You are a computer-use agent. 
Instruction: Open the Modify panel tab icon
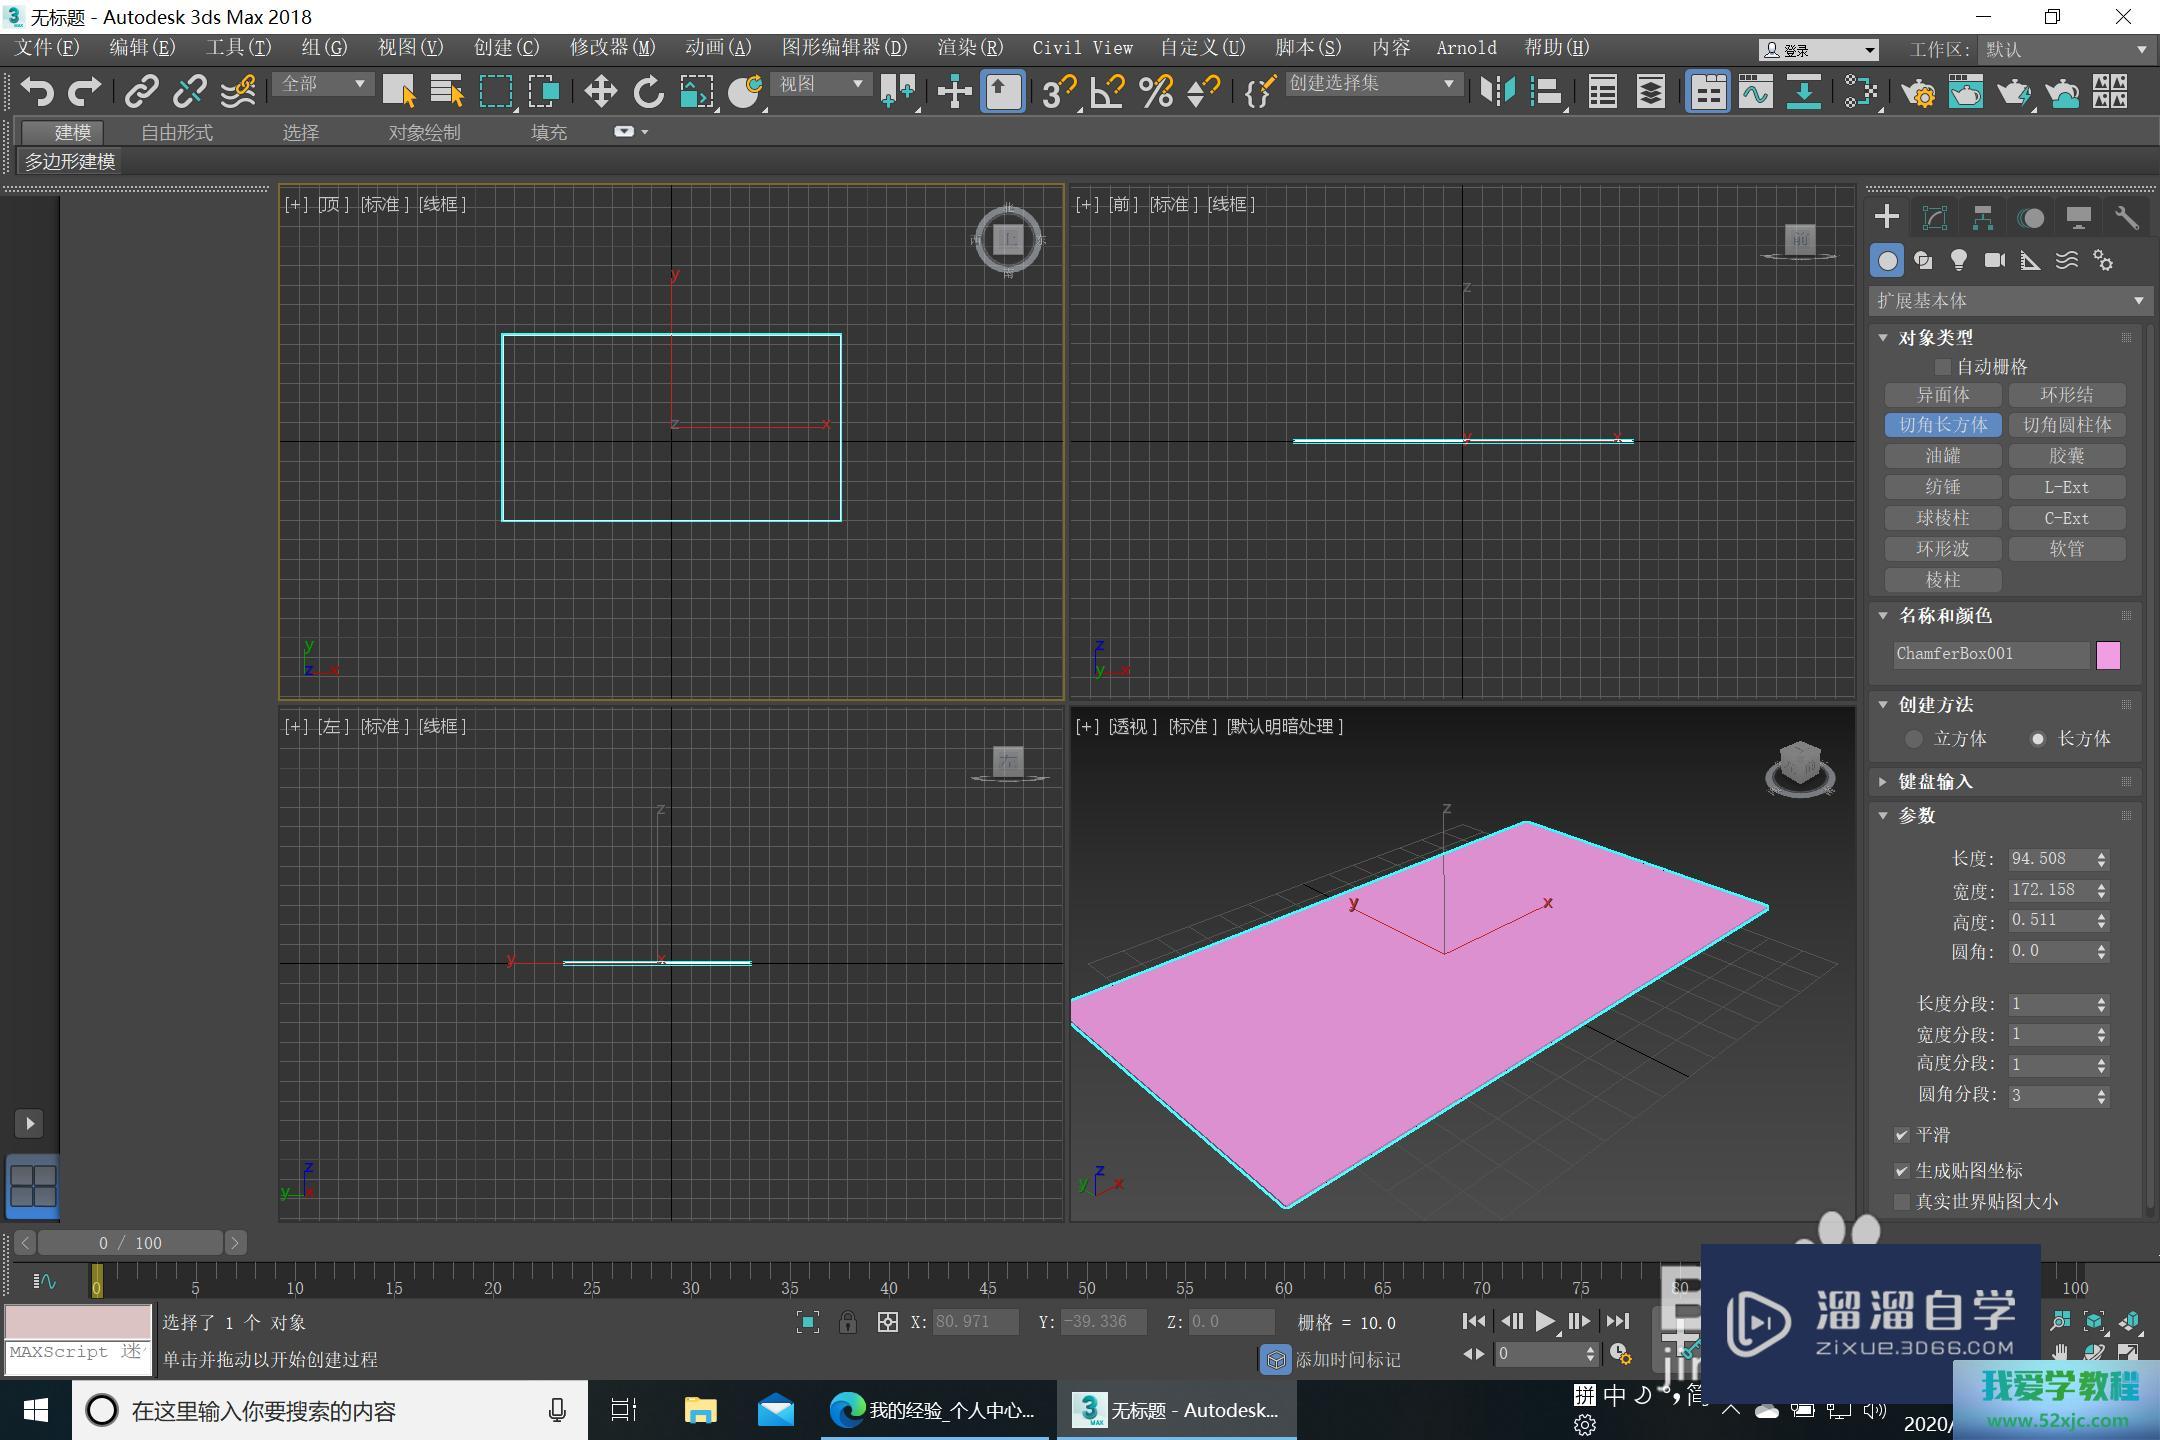tap(1934, 218)
